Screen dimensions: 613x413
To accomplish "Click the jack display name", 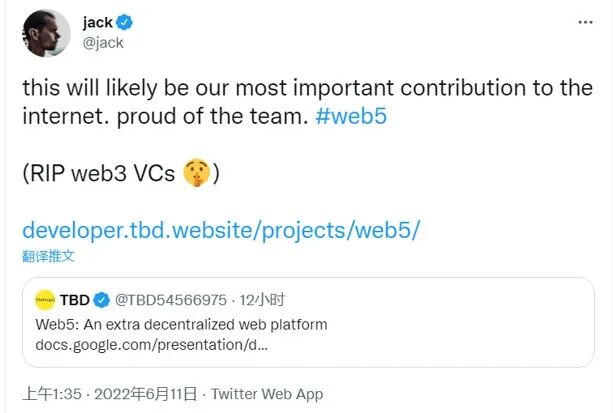I will point(98,22).
